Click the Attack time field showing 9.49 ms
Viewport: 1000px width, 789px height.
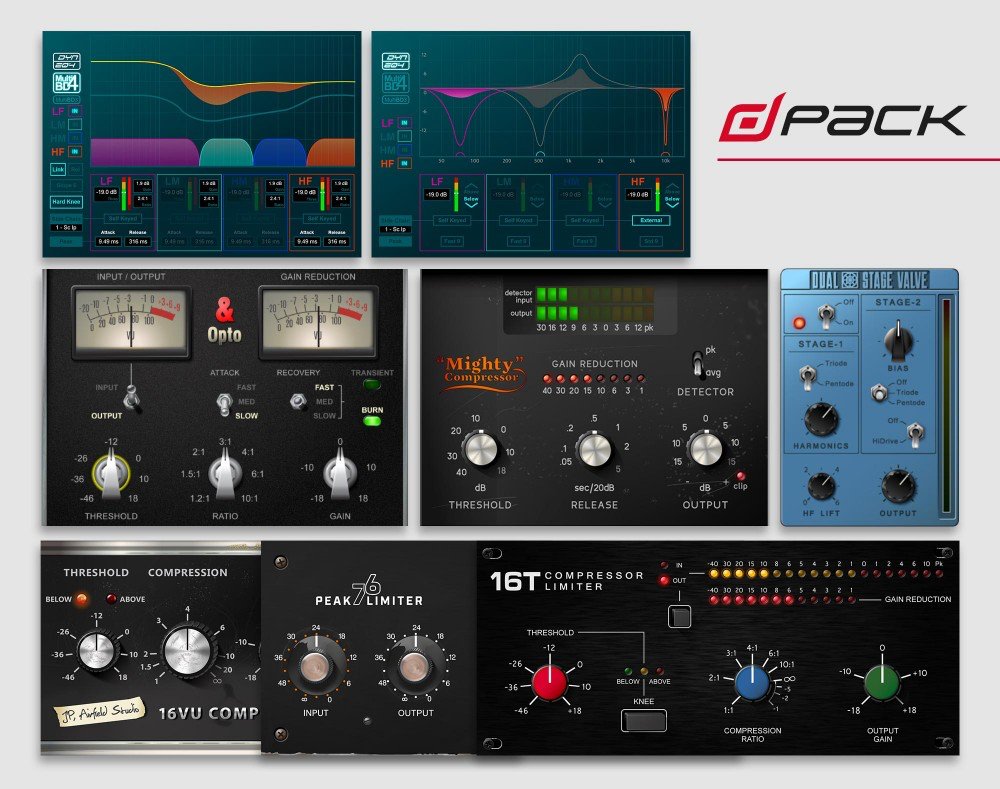[x=107, y=240]
